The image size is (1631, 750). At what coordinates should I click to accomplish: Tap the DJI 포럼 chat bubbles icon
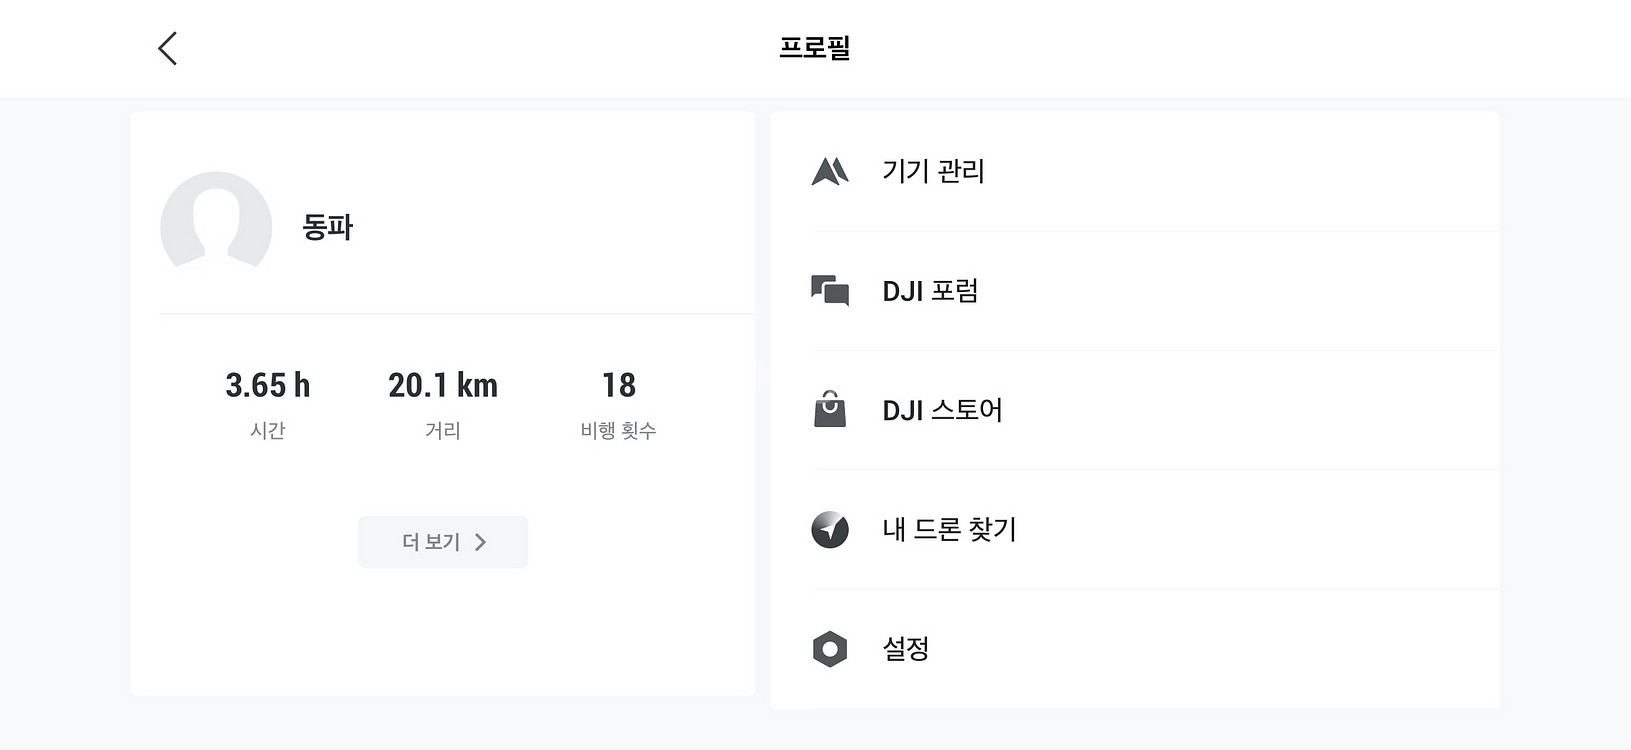pyautogui.click(x=830, y=291)
